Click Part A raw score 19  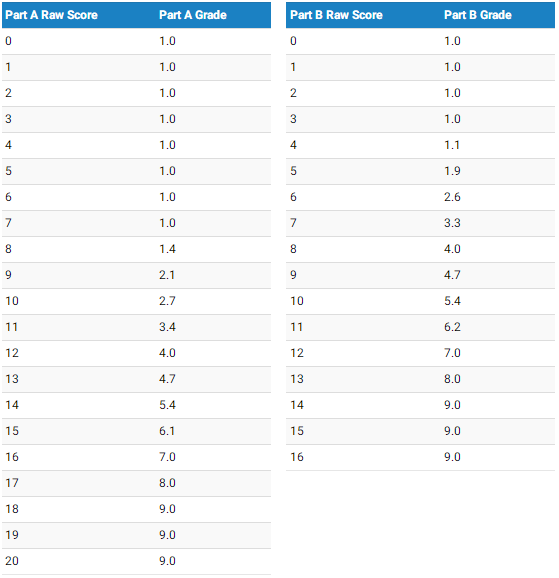pyautogui.click(x=12, y=535)
